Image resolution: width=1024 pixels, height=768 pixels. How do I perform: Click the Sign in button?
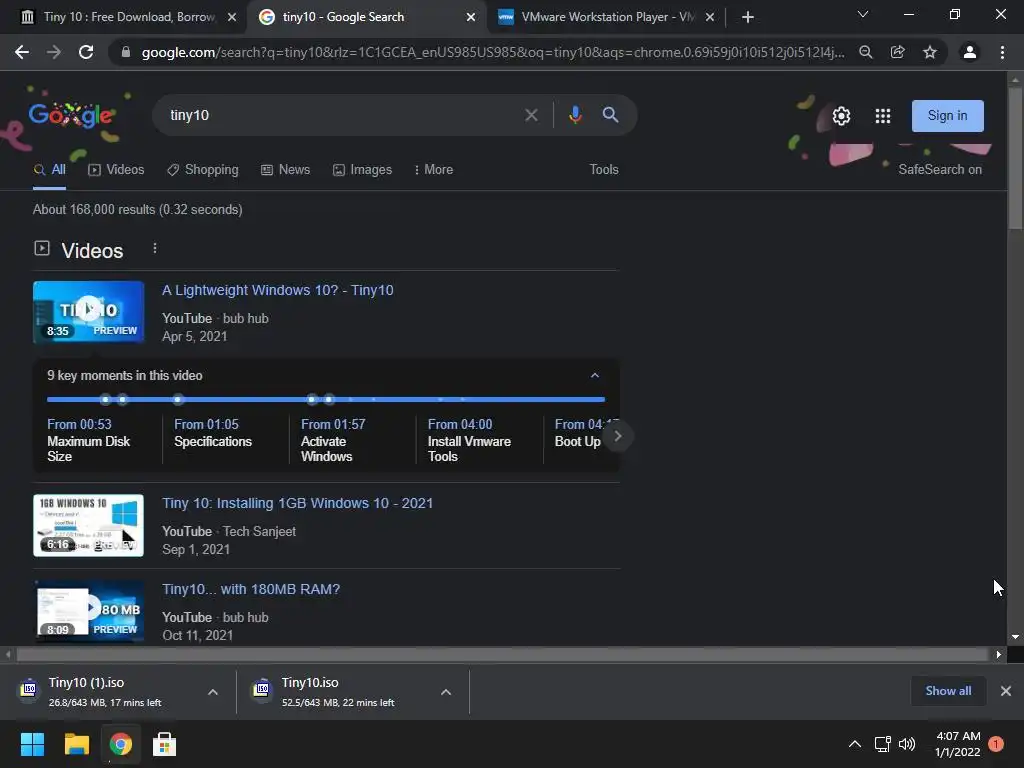point(948,116)
